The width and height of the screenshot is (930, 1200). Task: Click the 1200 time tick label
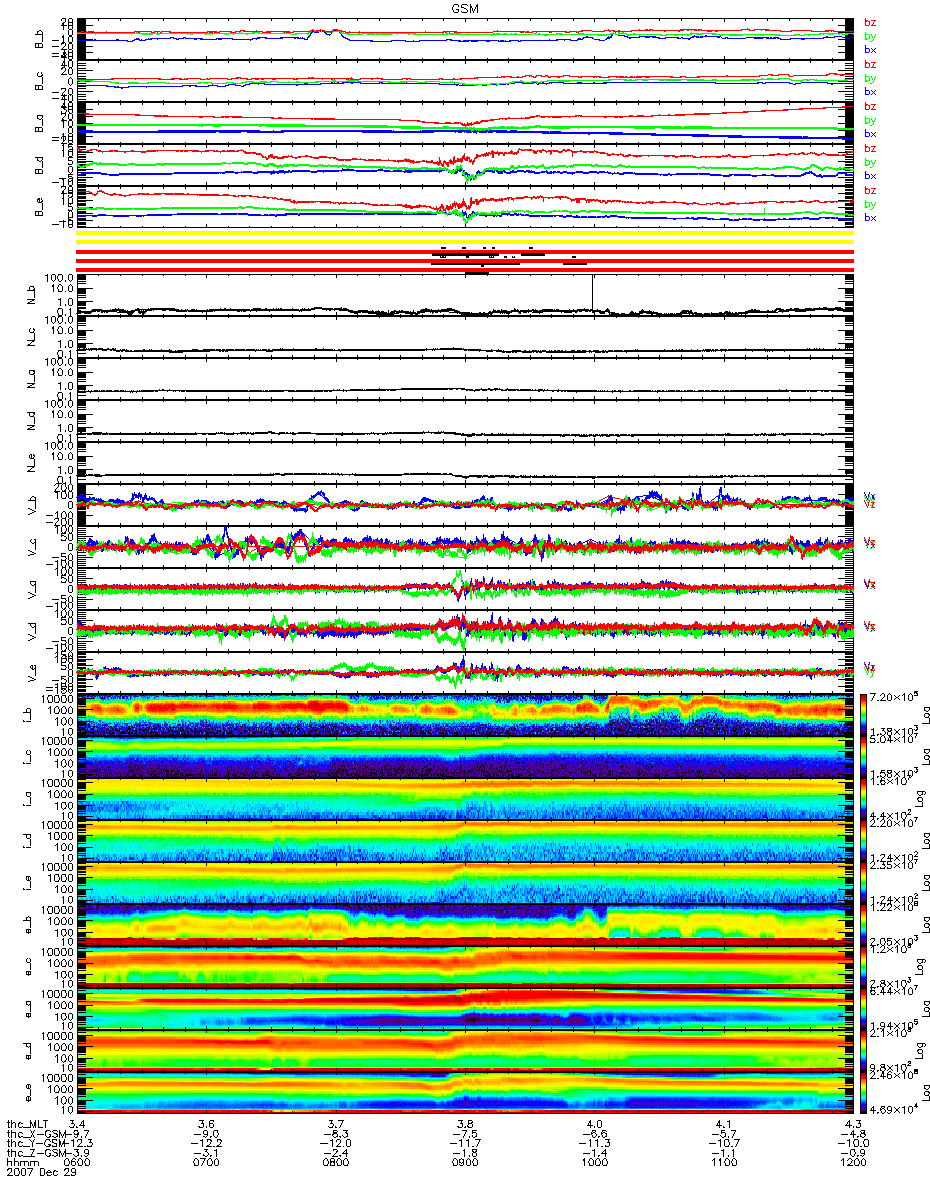pos(852,1163)
